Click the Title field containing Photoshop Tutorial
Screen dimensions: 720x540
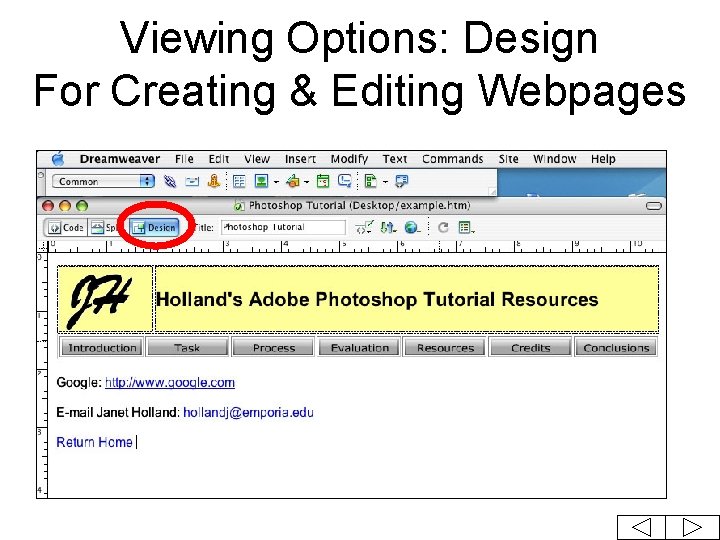point(283,227)
